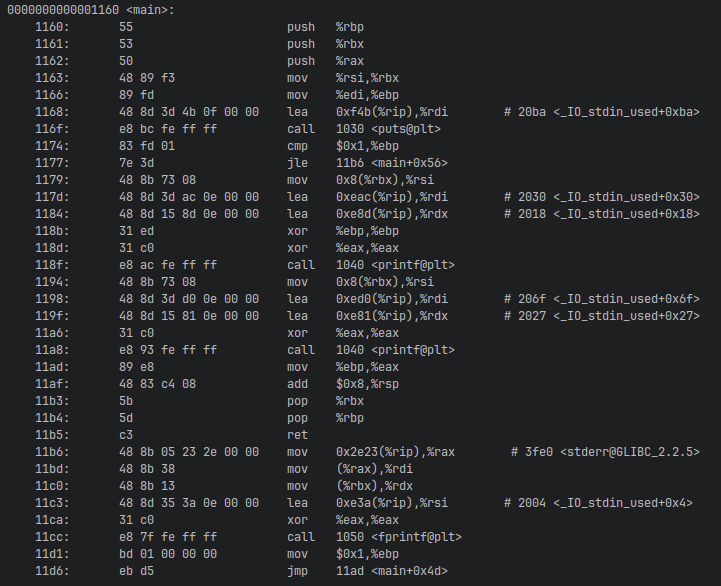Click the 206f _IO_stdin_used+0x6f comment

coord(601,299)
